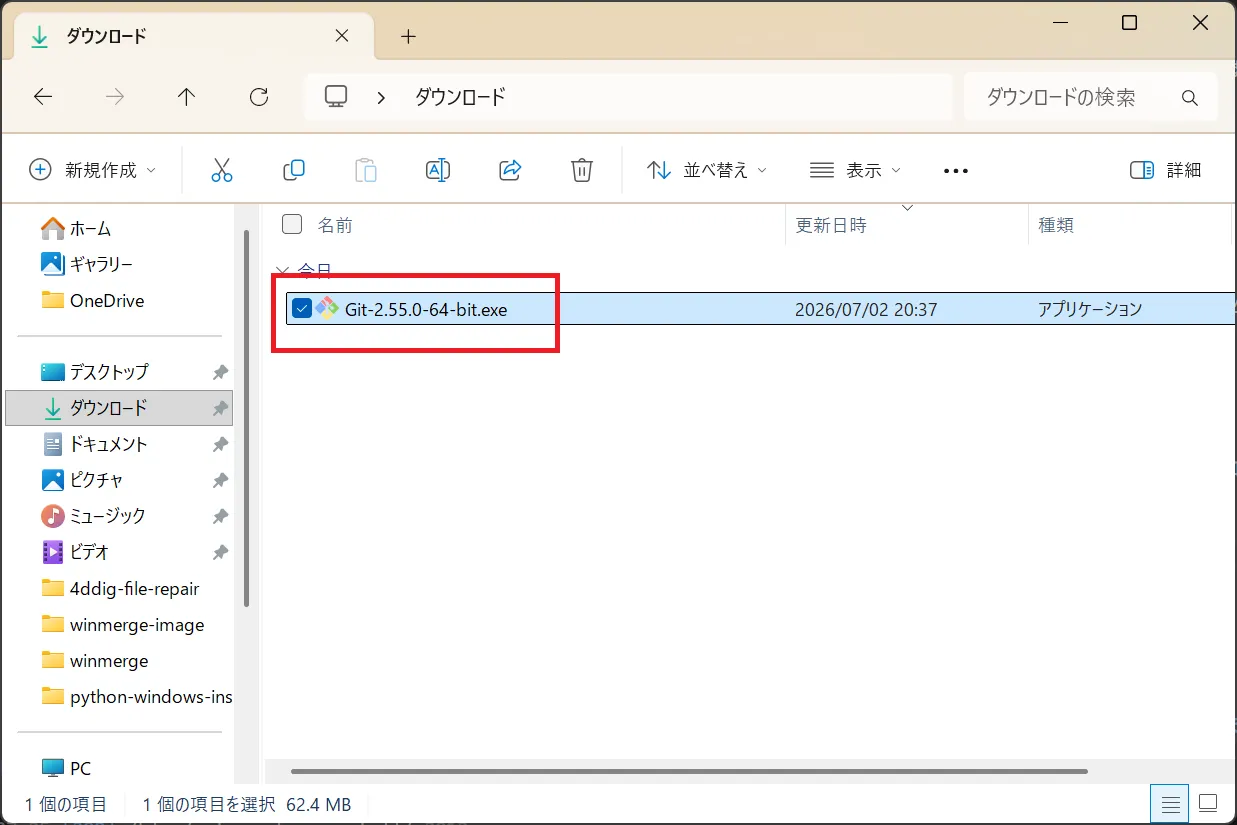Click pin icon next to ピクチャ

[x=220, y=480]
